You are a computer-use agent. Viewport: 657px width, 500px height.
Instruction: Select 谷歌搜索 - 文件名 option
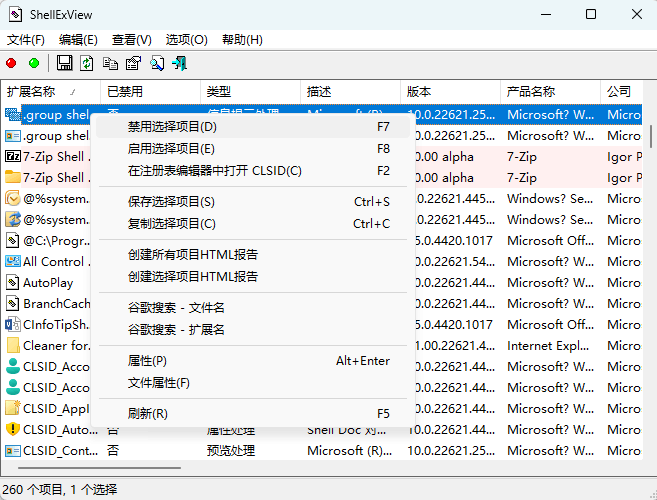[x=176, y=307]
